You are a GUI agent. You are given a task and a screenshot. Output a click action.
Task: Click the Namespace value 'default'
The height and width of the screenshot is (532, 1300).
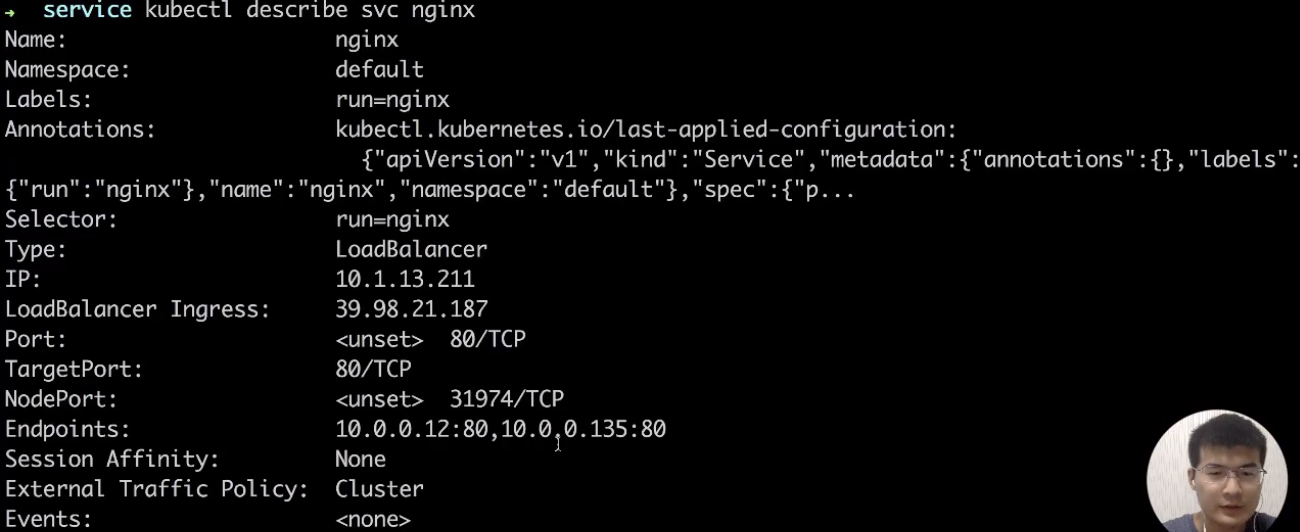(379, 70)
